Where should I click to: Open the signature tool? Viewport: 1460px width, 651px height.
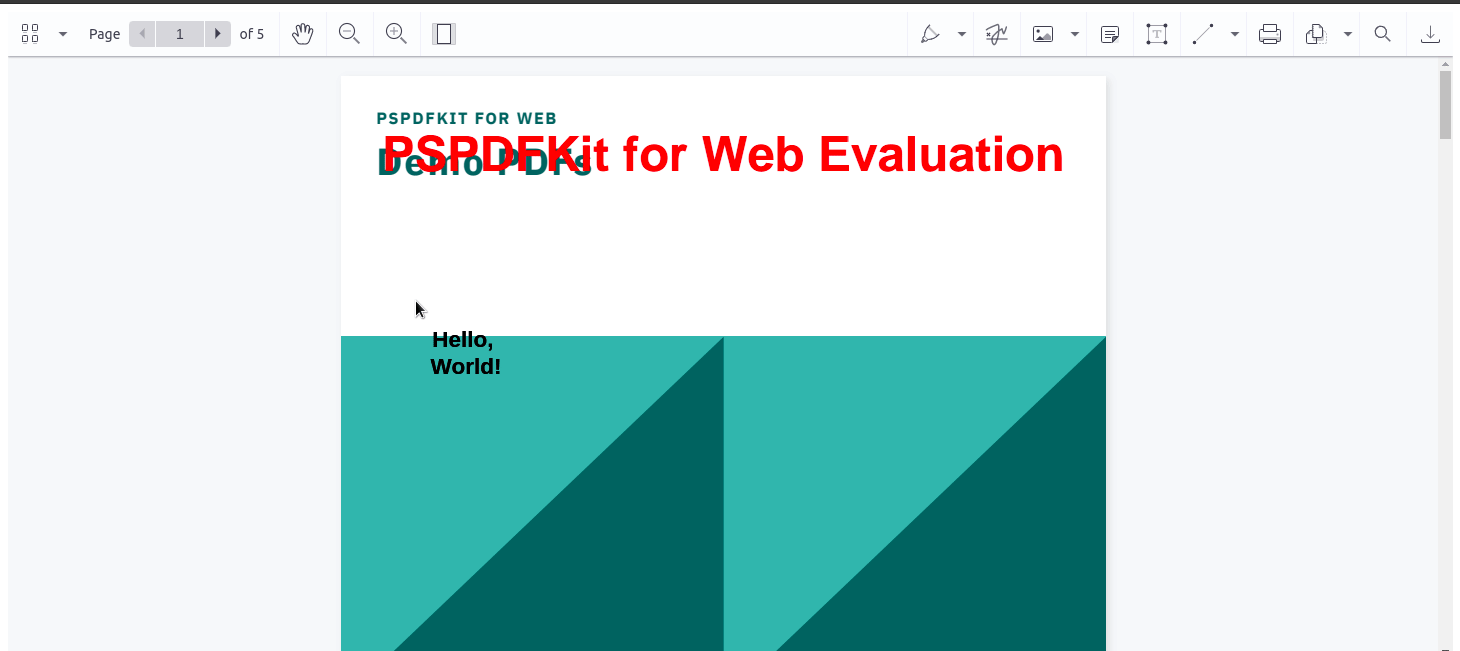click(x=995, y=33)
